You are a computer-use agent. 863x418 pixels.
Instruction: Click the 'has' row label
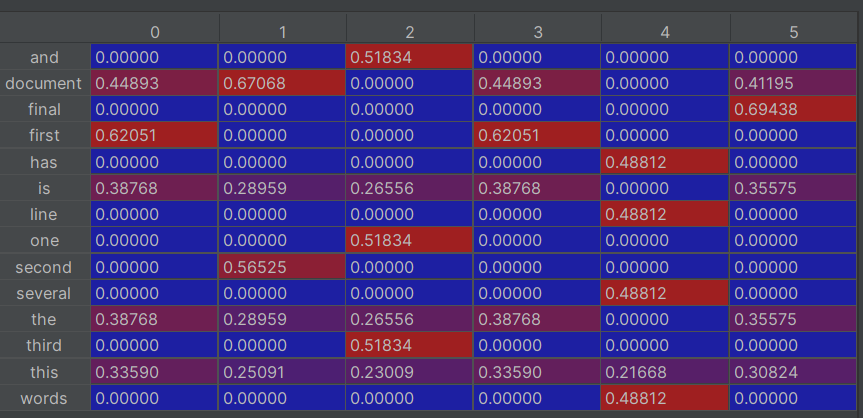coord(45,162)
